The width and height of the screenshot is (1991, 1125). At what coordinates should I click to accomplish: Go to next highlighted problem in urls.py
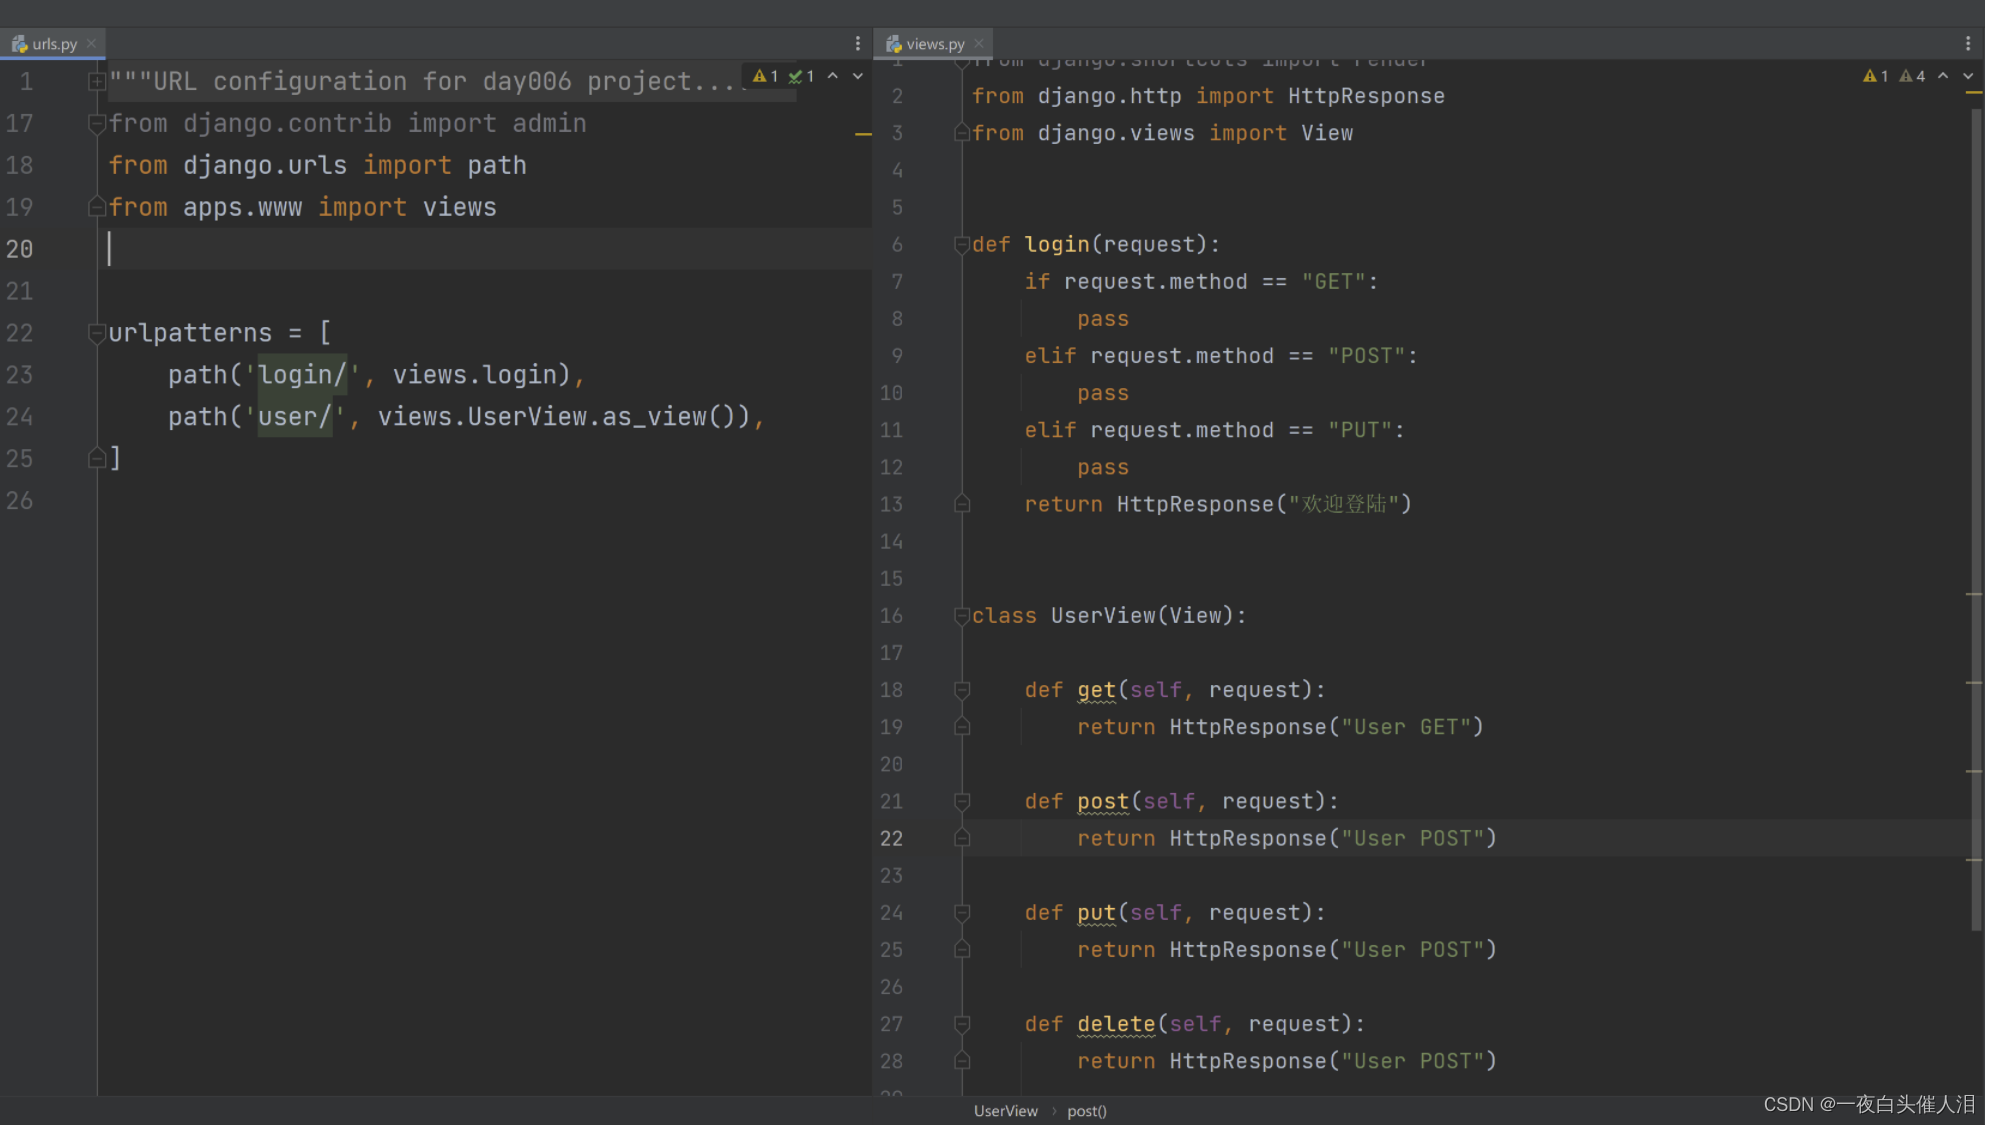click(x=857, y=76)
